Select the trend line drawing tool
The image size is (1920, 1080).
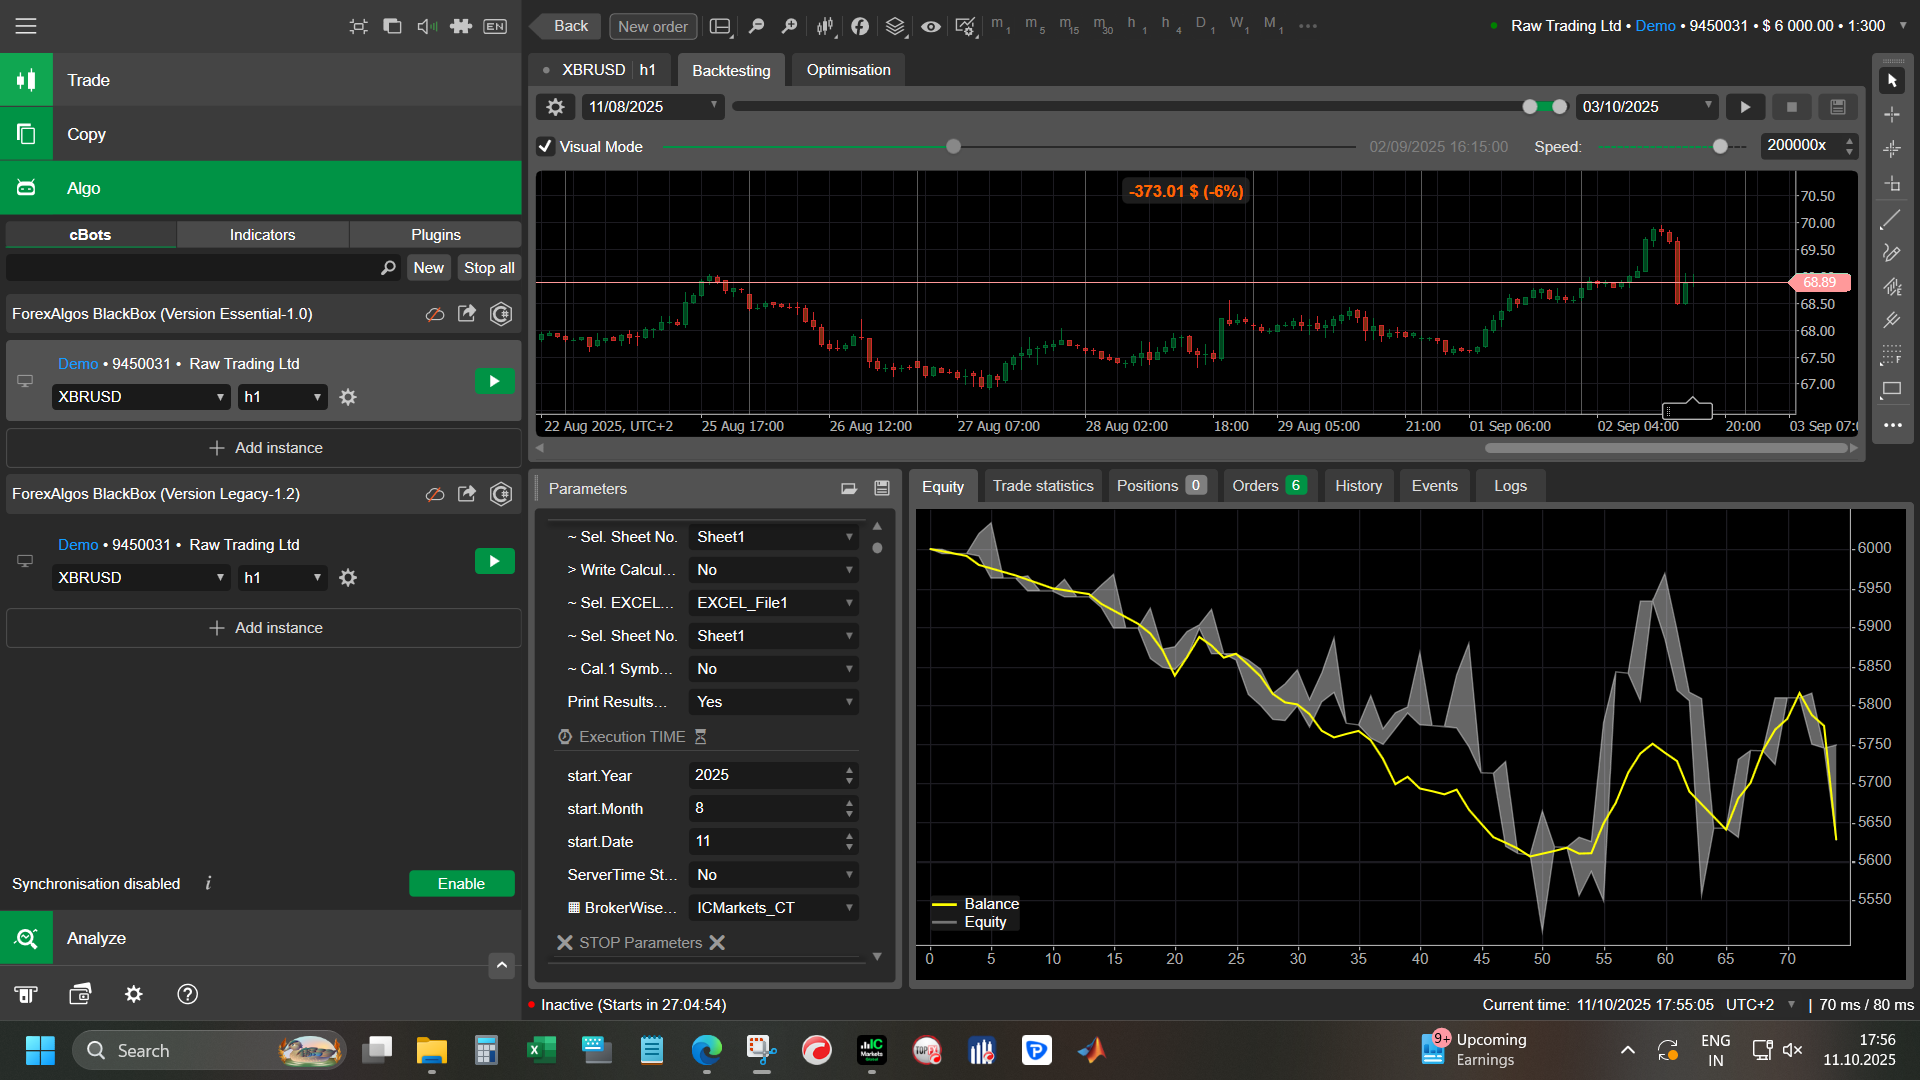pyautogui.click(x=1891, y=219)
